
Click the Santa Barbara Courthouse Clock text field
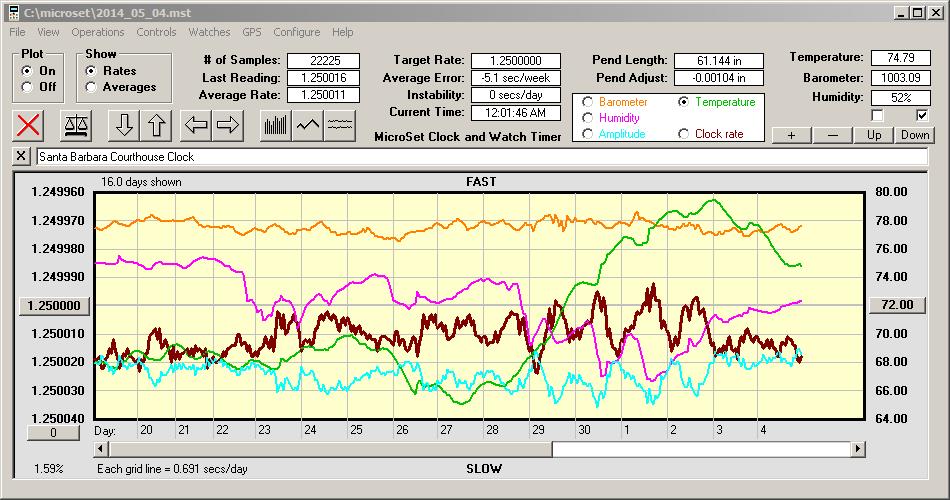(480, 157)
